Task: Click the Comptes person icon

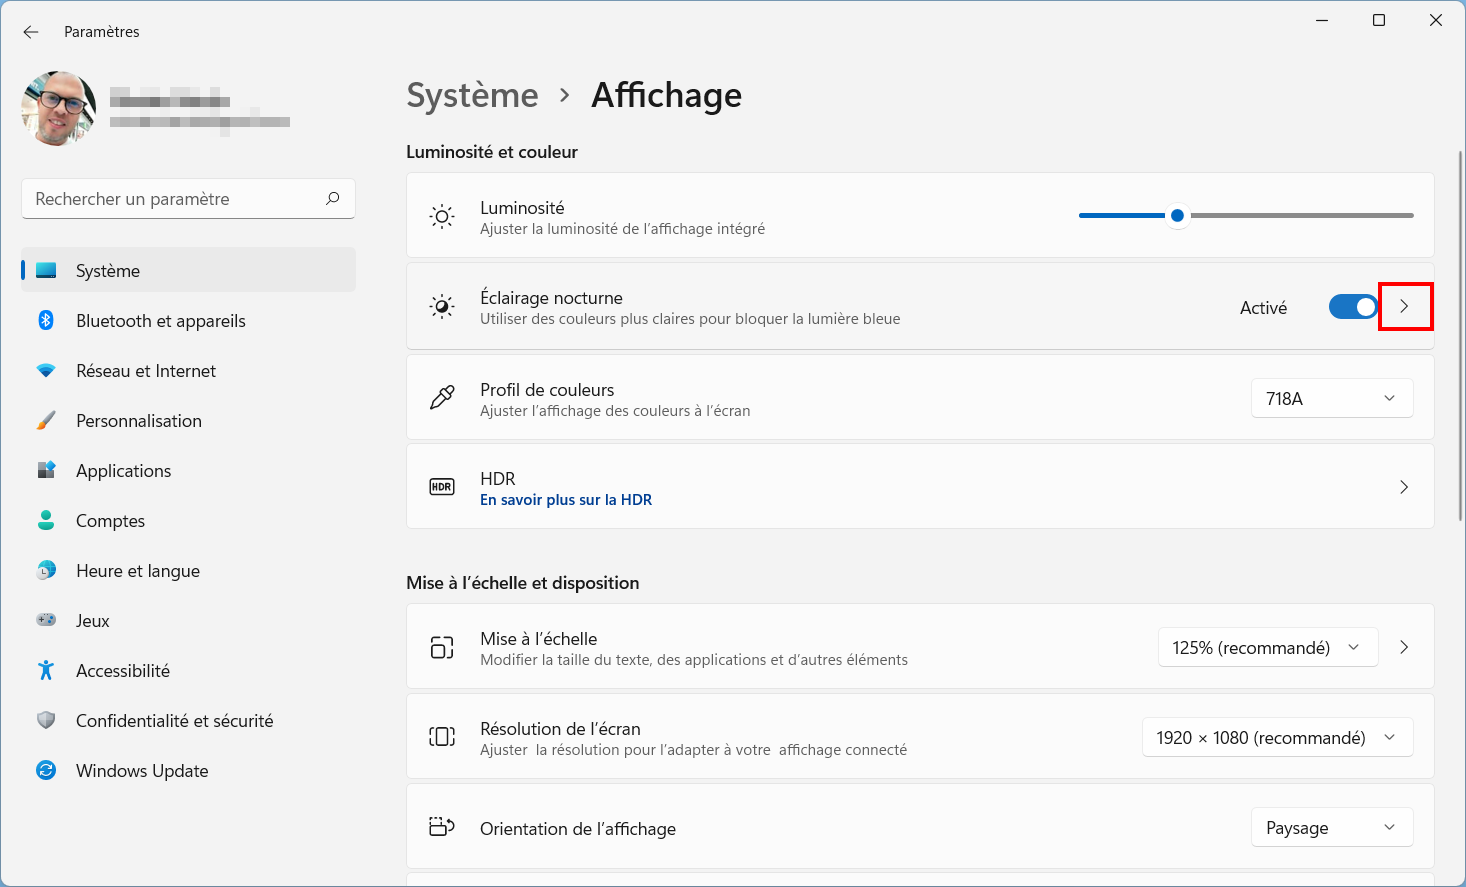Action: pyautogui.click(x=46, y=520)
